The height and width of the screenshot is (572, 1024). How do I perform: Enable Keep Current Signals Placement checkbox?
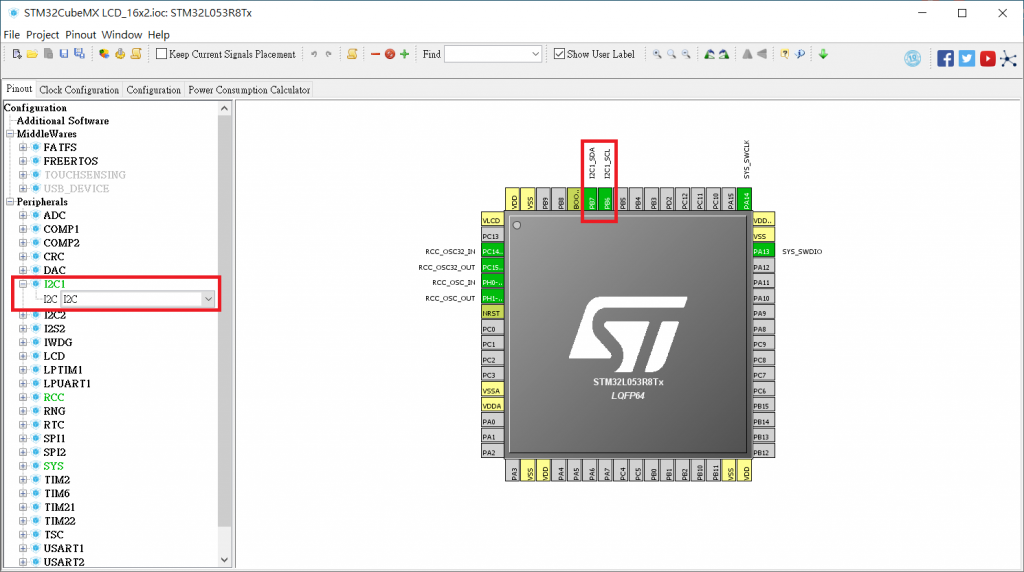[161, 54]
